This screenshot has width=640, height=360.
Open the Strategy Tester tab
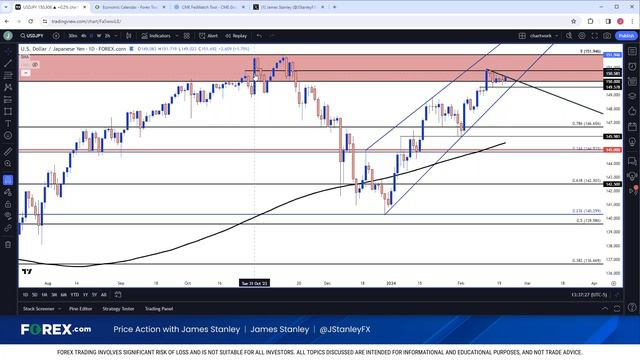pyautogui.click(x=118, y=309)
